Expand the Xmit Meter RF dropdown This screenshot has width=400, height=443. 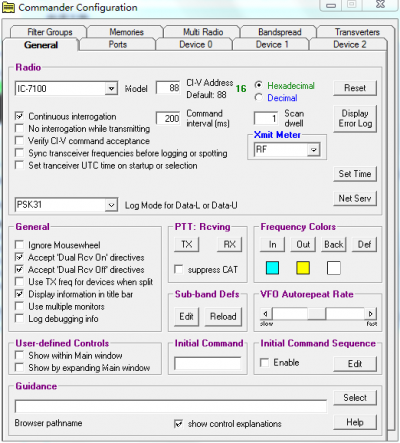313,150
